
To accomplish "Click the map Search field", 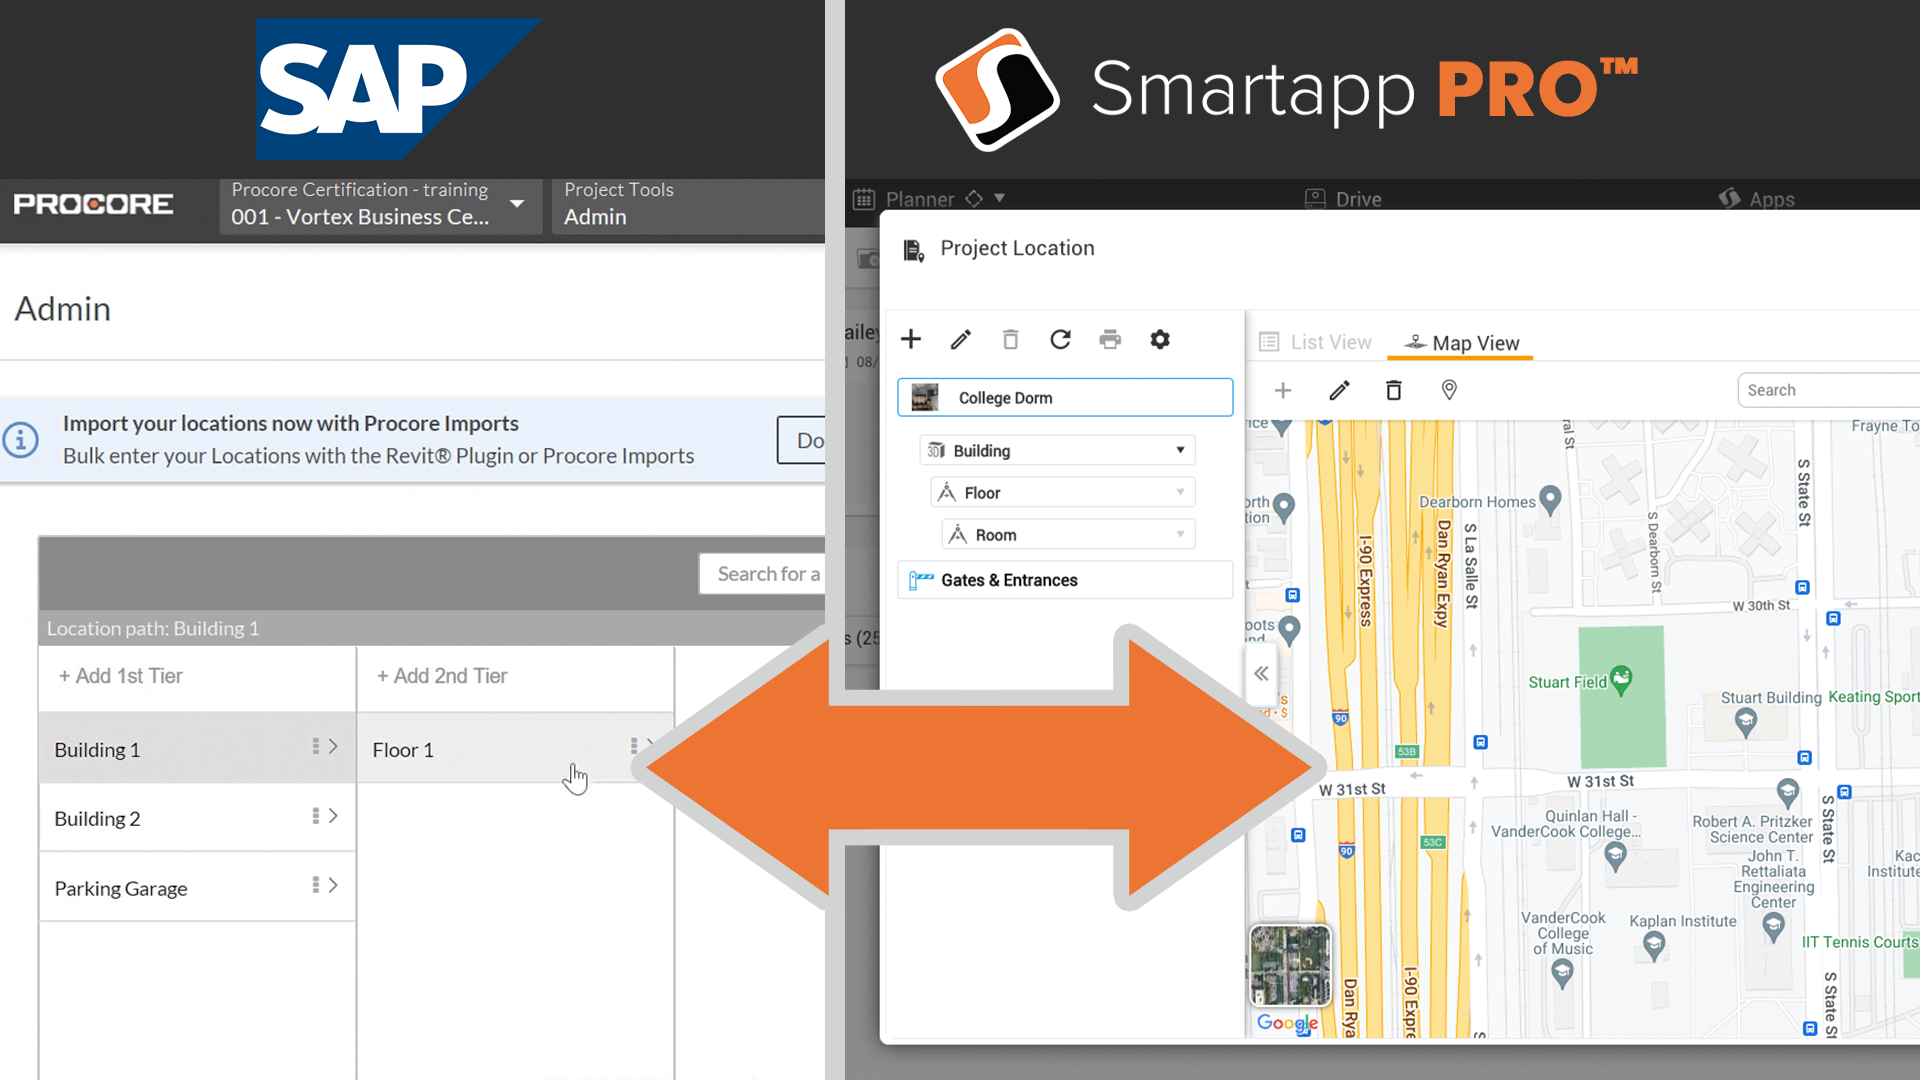I will [1830, 390].
